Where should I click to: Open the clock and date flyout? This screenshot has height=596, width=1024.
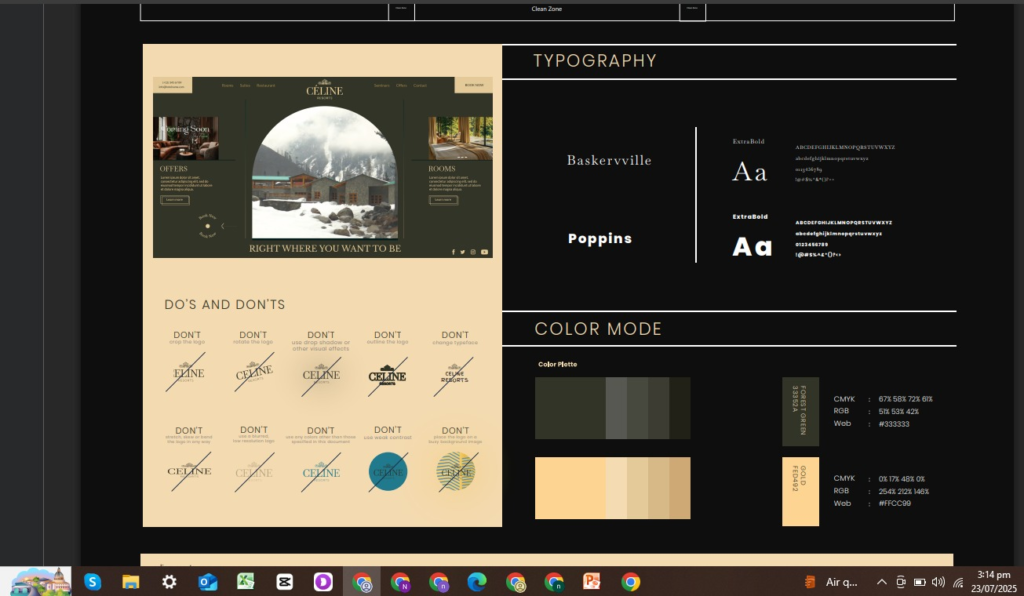coord(991,581)
